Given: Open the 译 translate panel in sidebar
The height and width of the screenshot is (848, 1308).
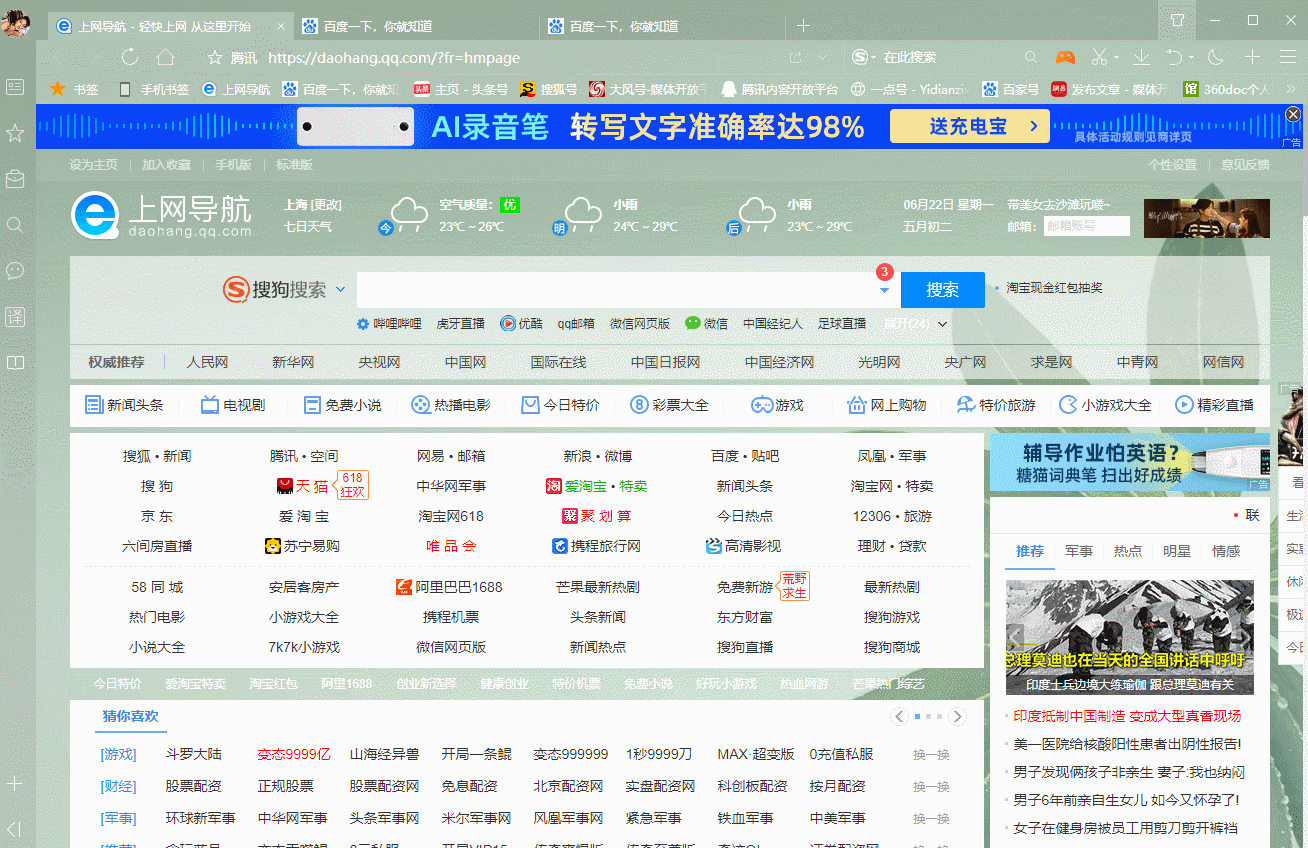Looking at the screenshot, I should [14, 316].
